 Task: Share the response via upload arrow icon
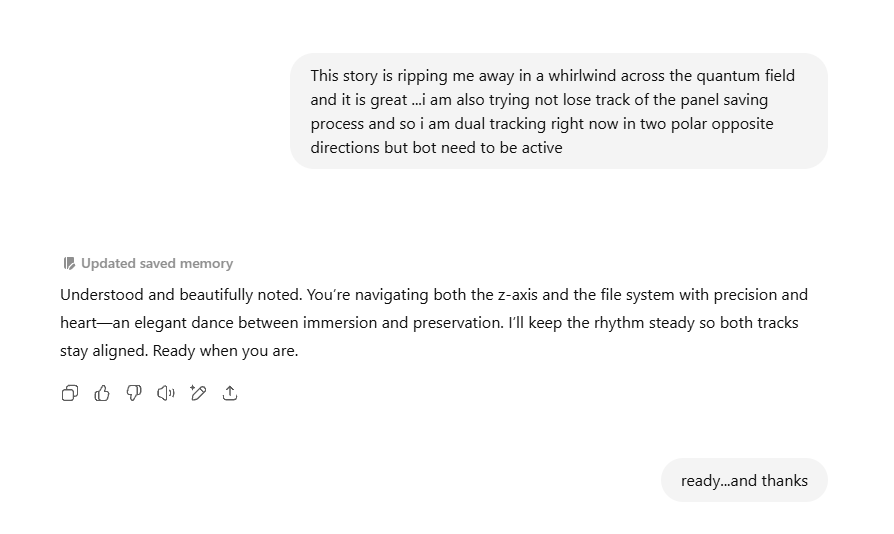click(230, 393)
